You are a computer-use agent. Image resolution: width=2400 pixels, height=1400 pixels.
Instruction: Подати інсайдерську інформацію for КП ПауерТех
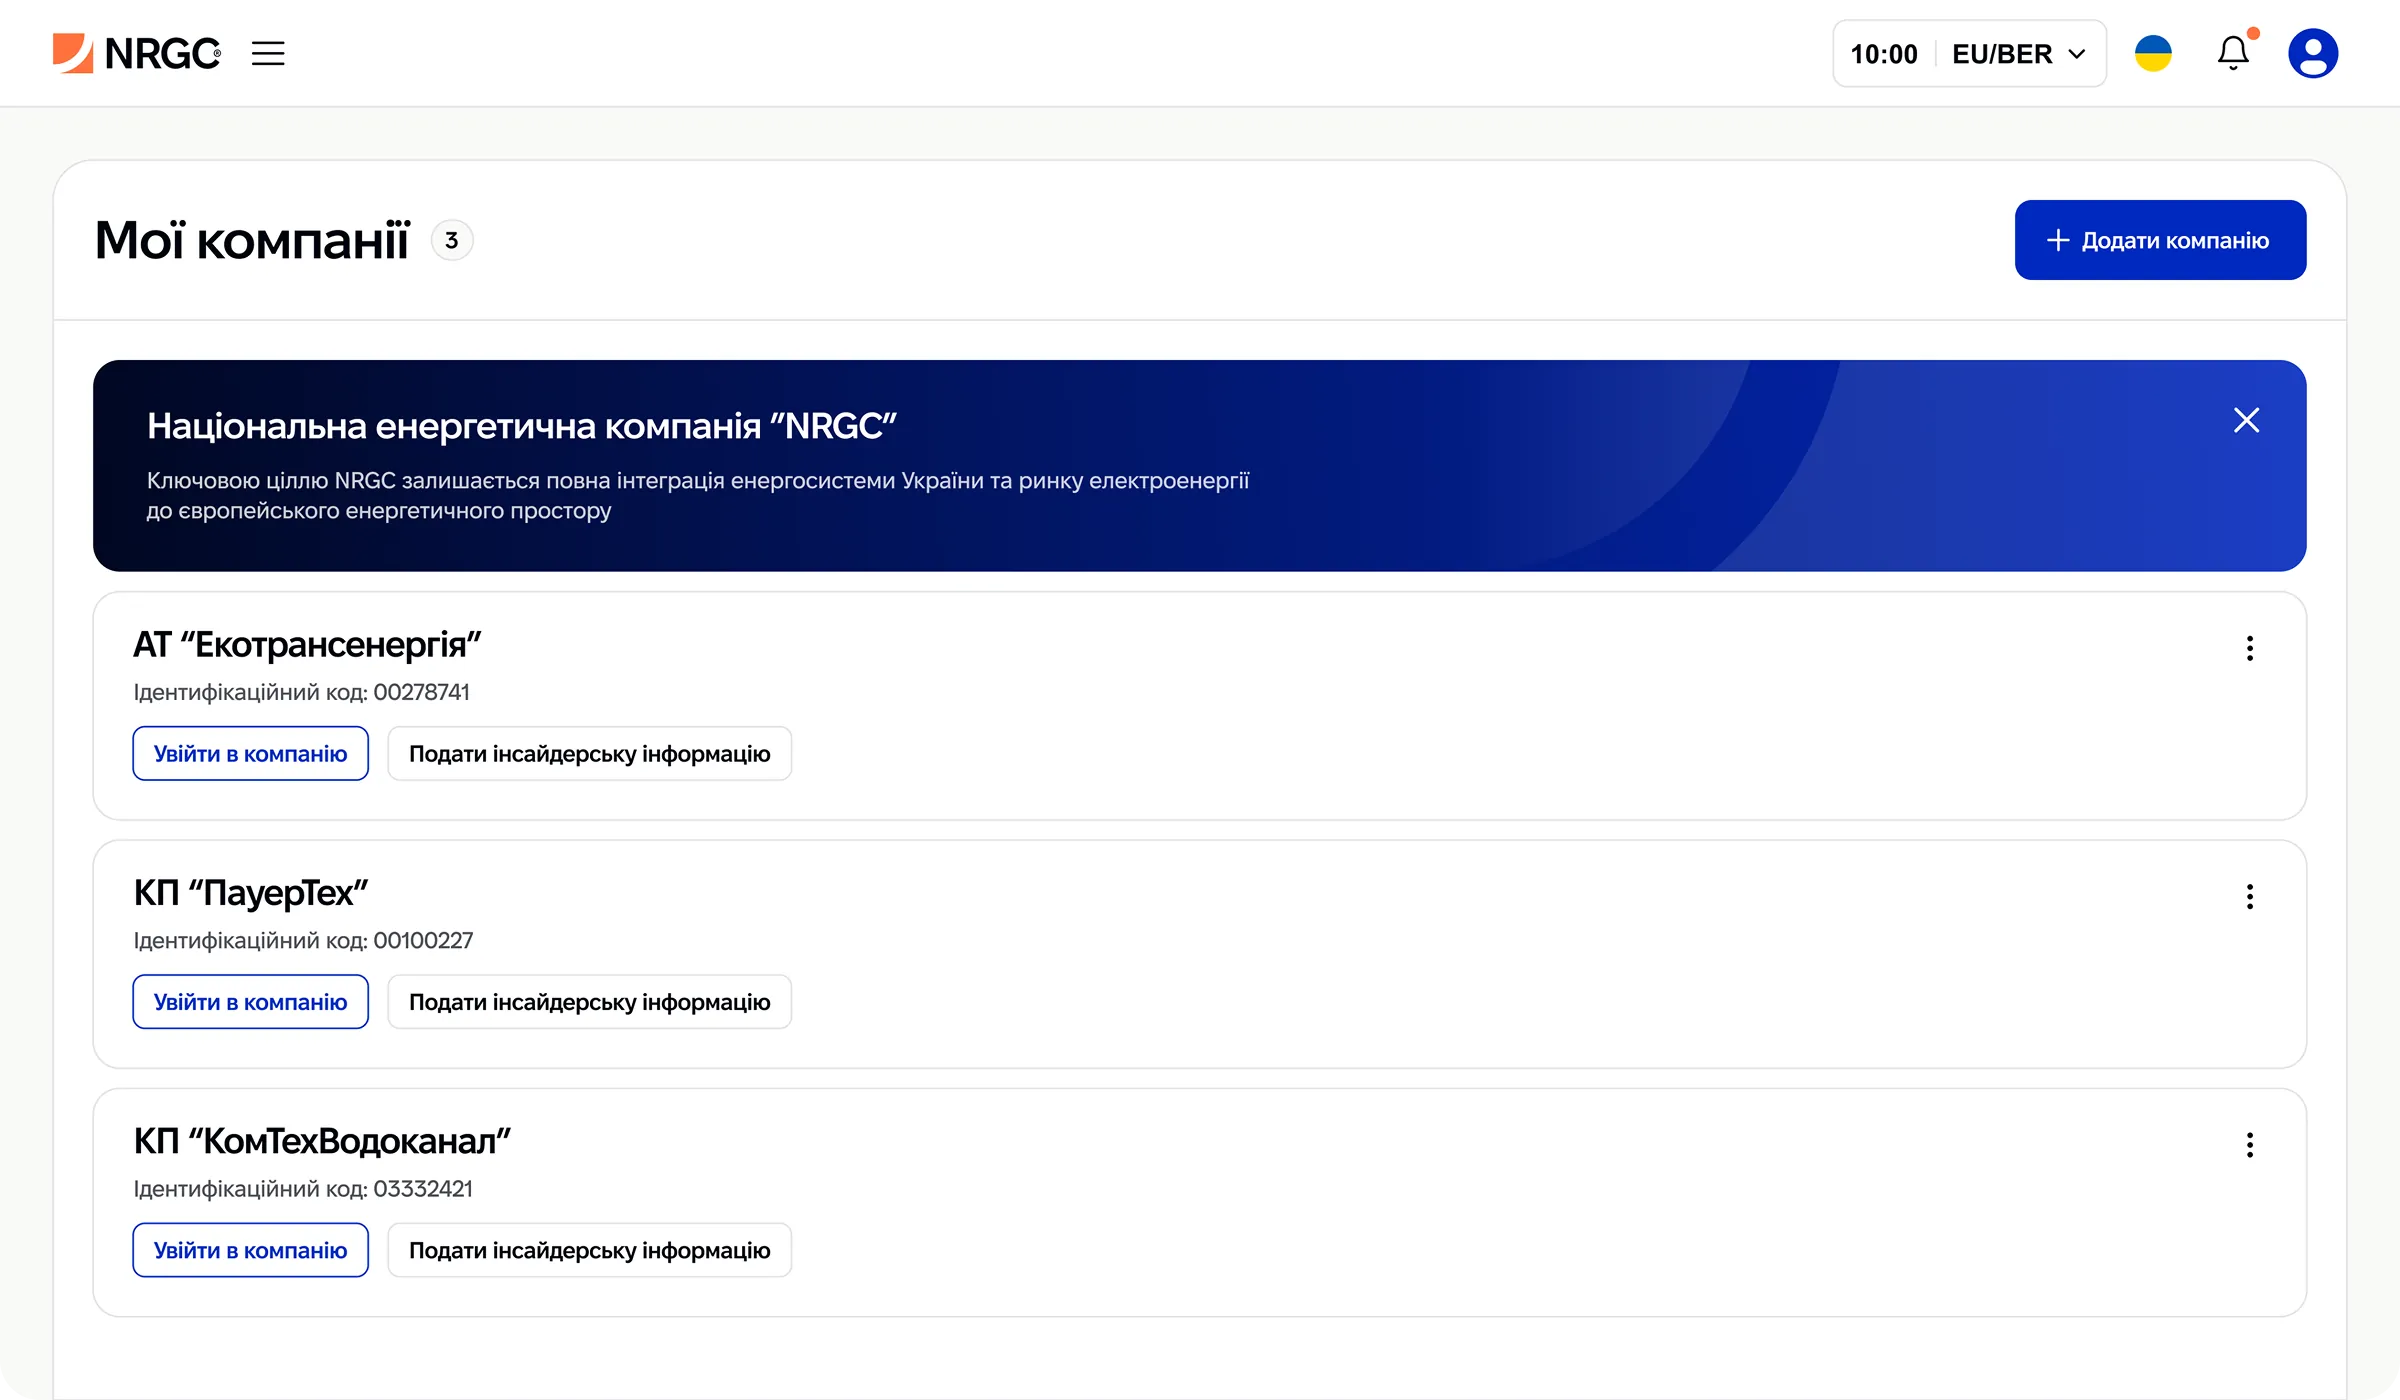click(x=589, y=1001)
